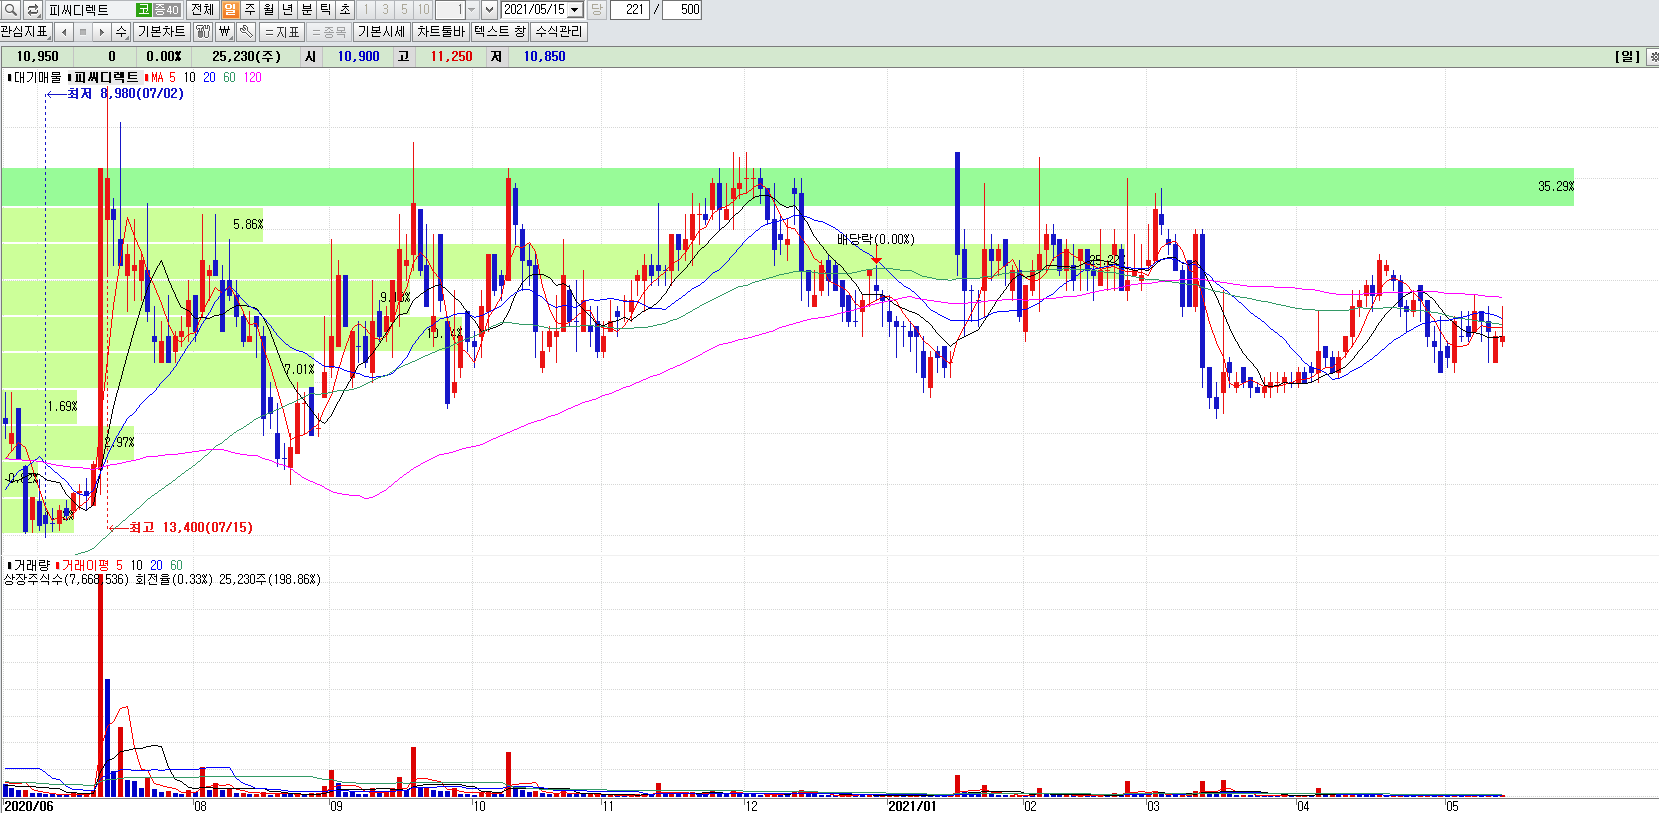This screenshot has width=1659, height=813.
Task: Click the 텍스트 창 button
Action: 500,32
